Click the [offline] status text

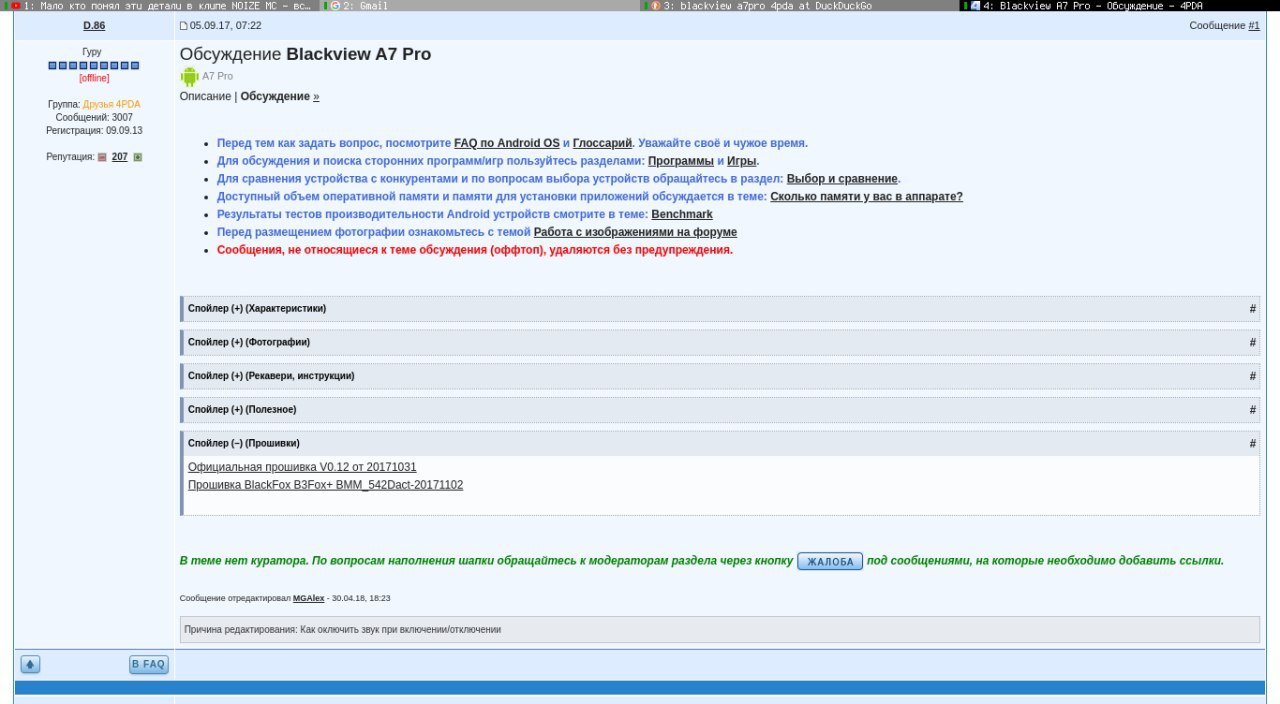94,78
